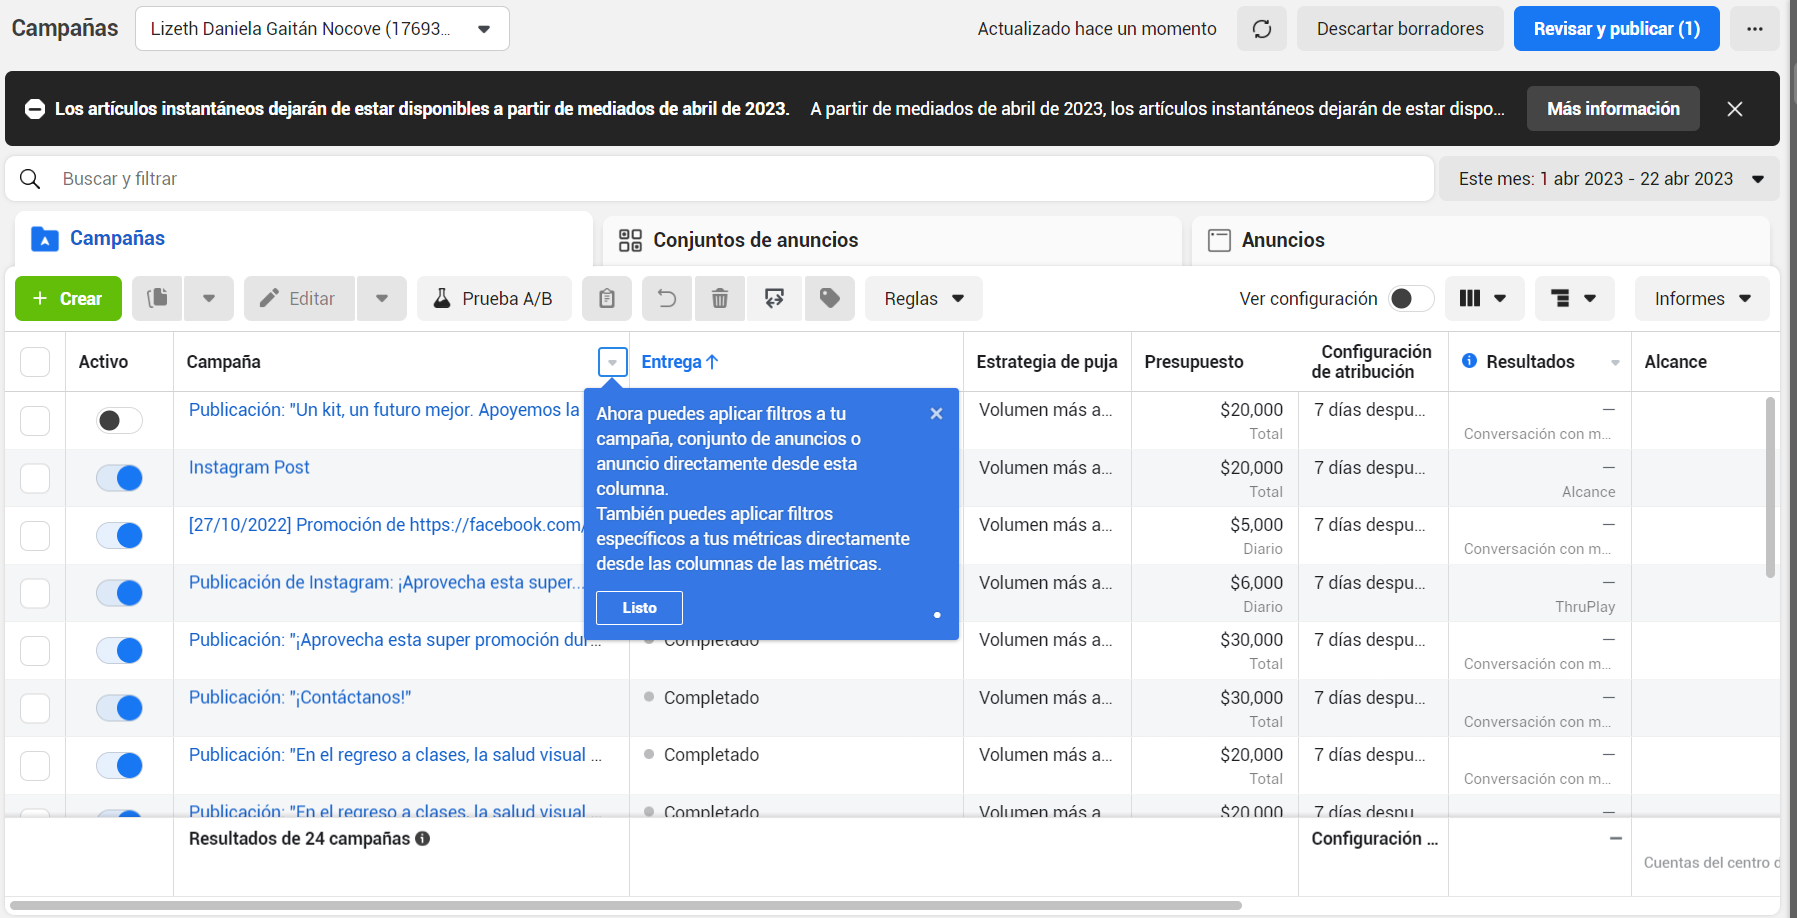Viewport: 1797px width, 918px height.
Task: Open the date range 'Este mes' dropdown
Action: tap(1609, 179)
